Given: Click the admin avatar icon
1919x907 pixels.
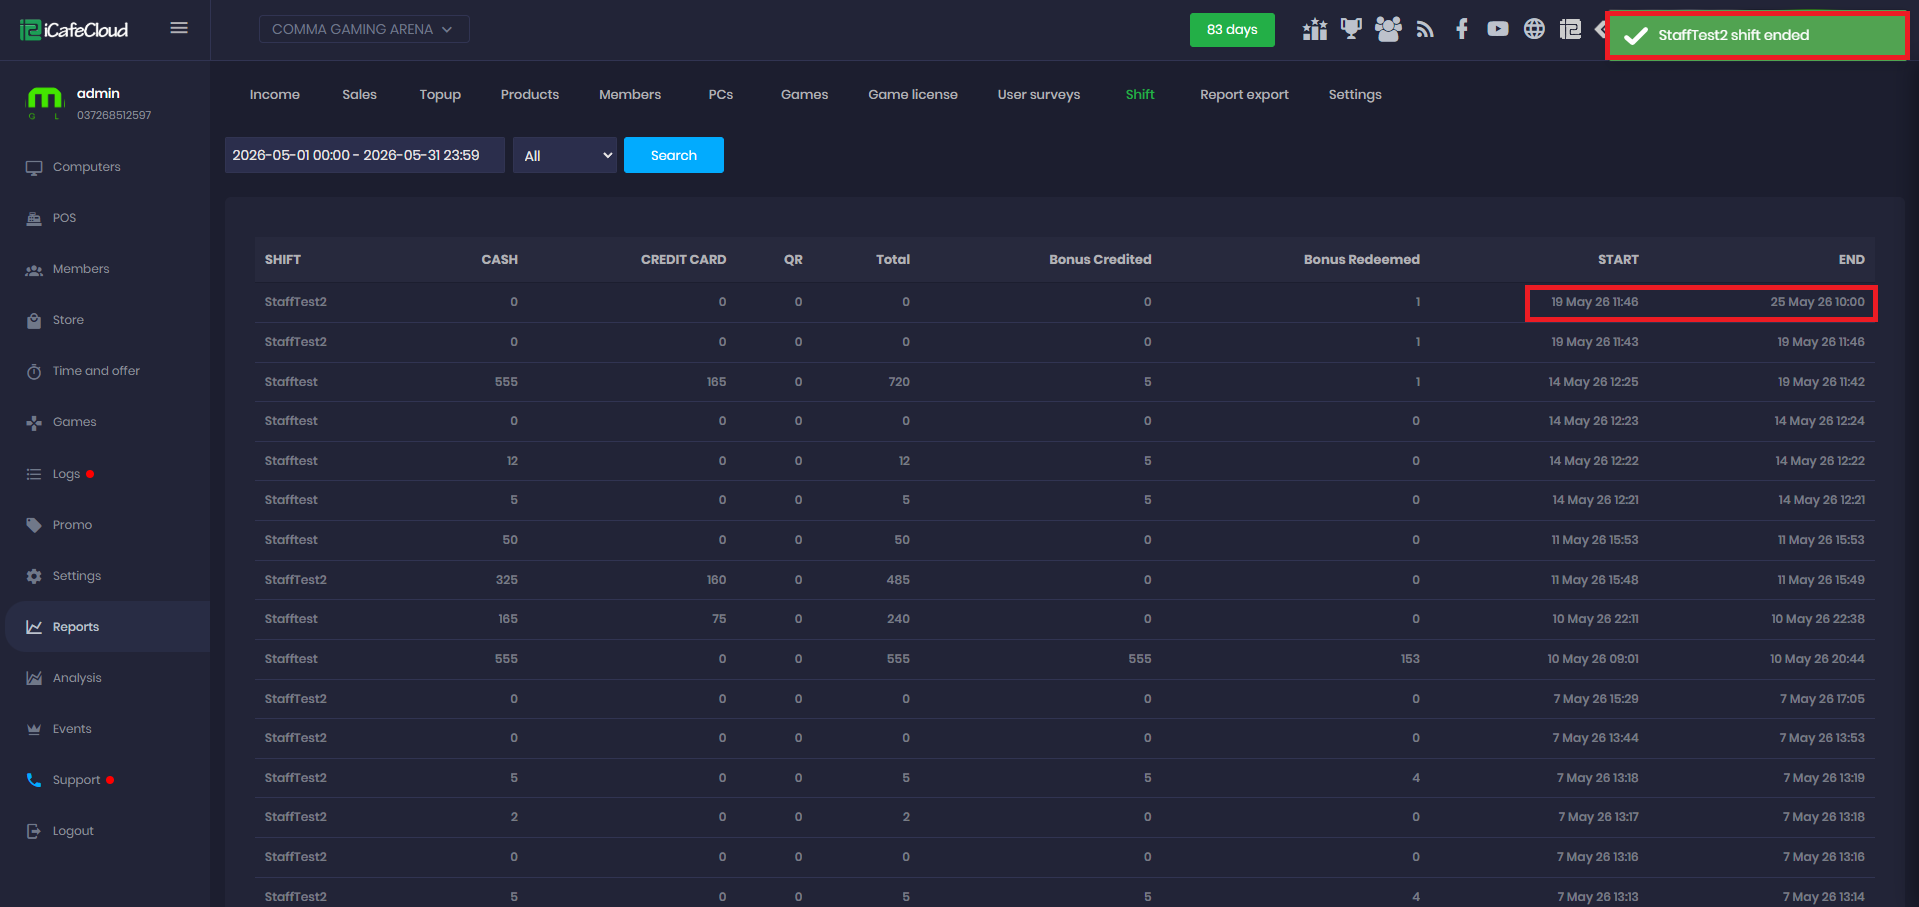Looking at the screenshot, I should coord(44,101).
